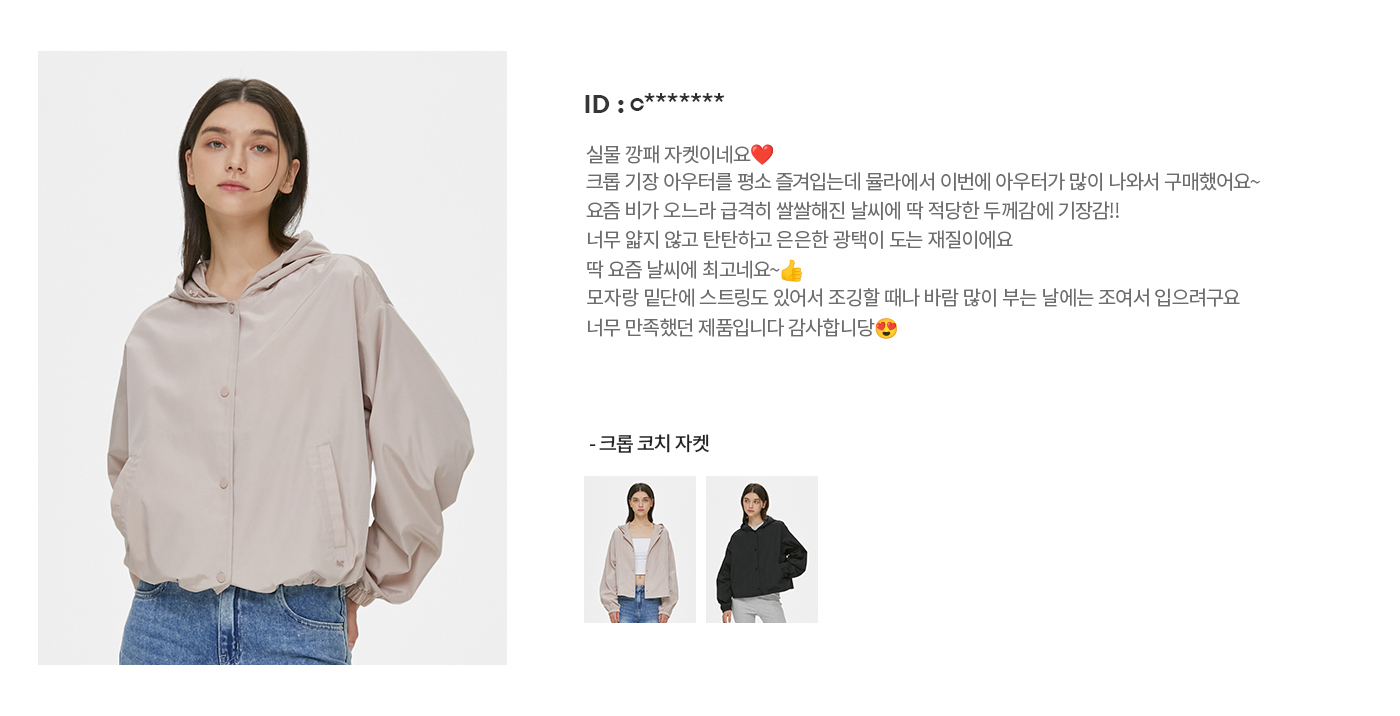Image resolution: width=1400 pixels, height=716 pixels.
Task: Click the reviewer ID c*******
Action: point(654,104)
